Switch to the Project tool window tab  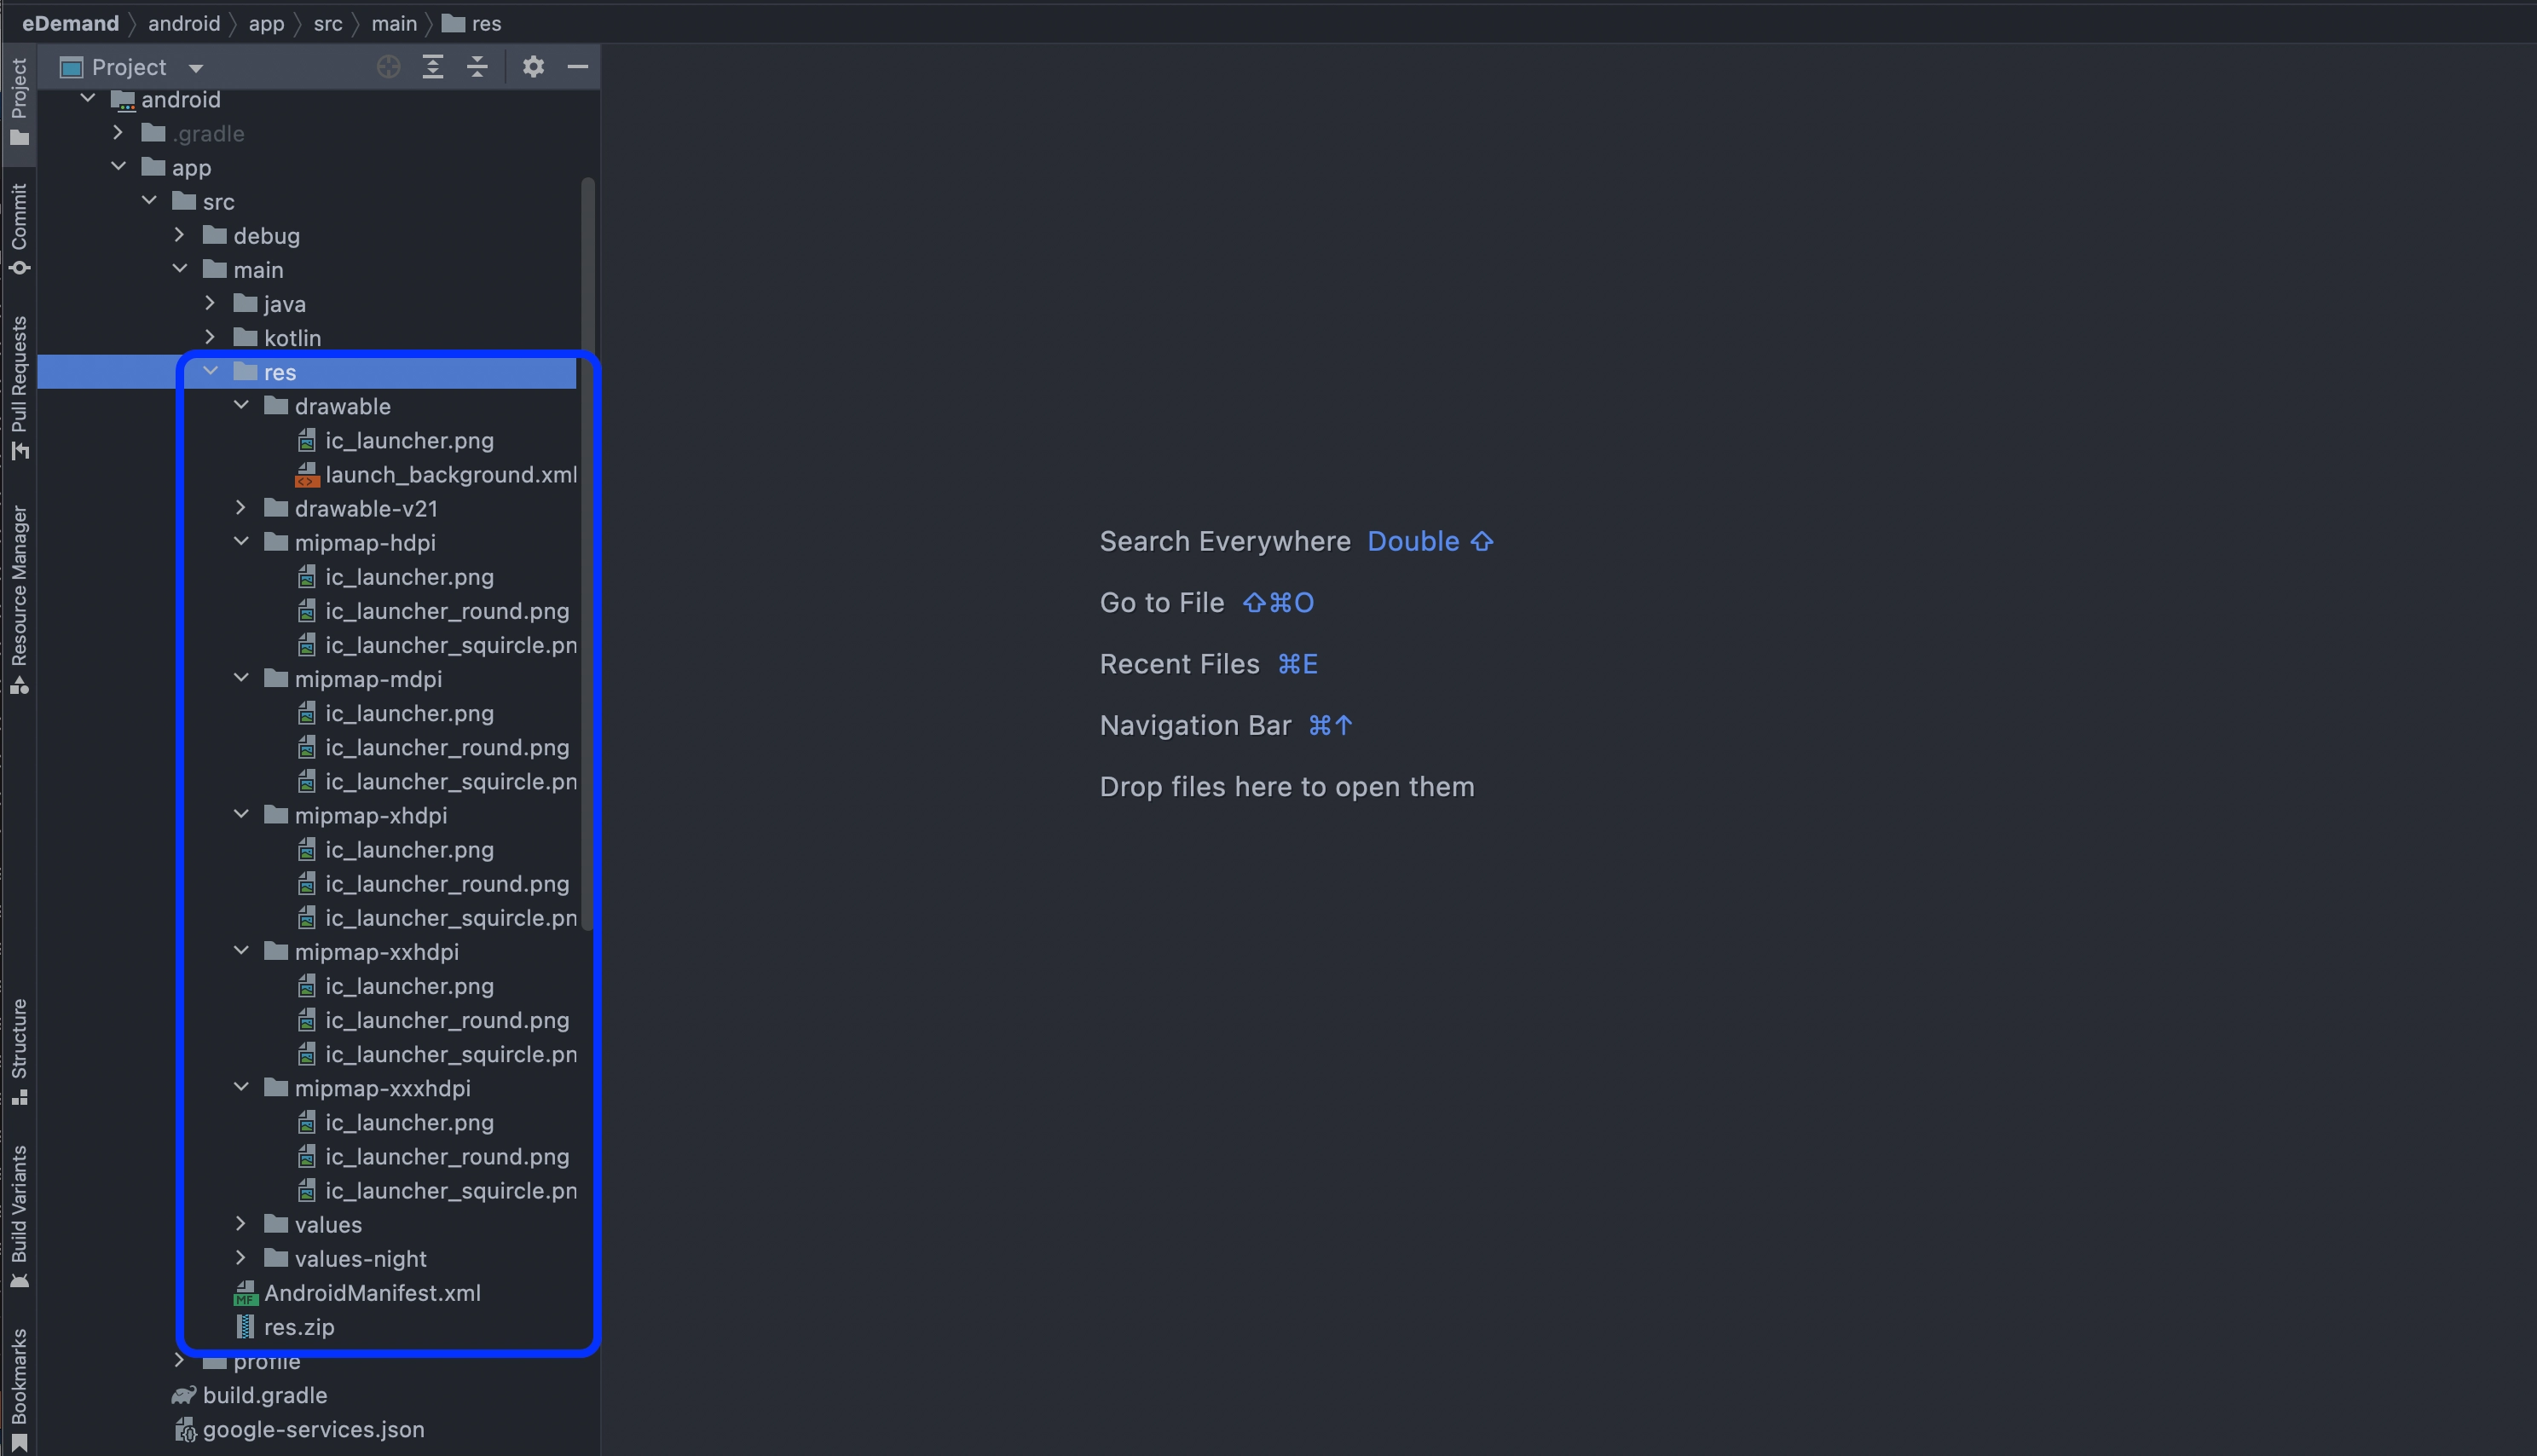click(19, 102)
